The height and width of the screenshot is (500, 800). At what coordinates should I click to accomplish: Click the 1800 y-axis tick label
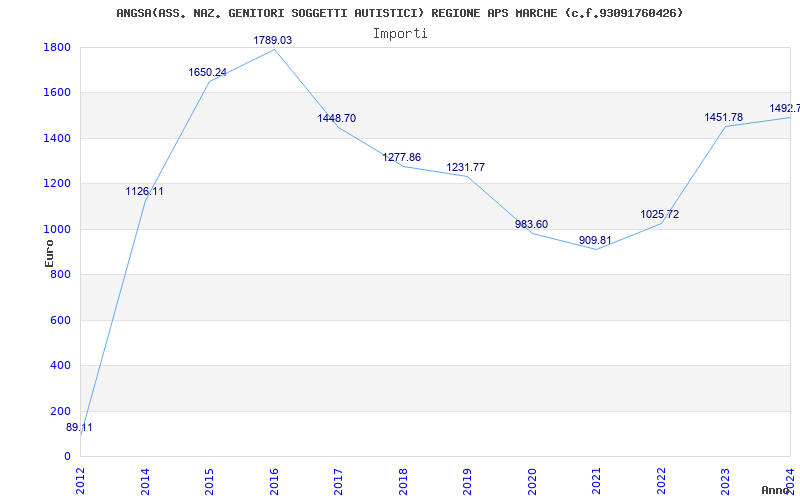pos(57,47)
